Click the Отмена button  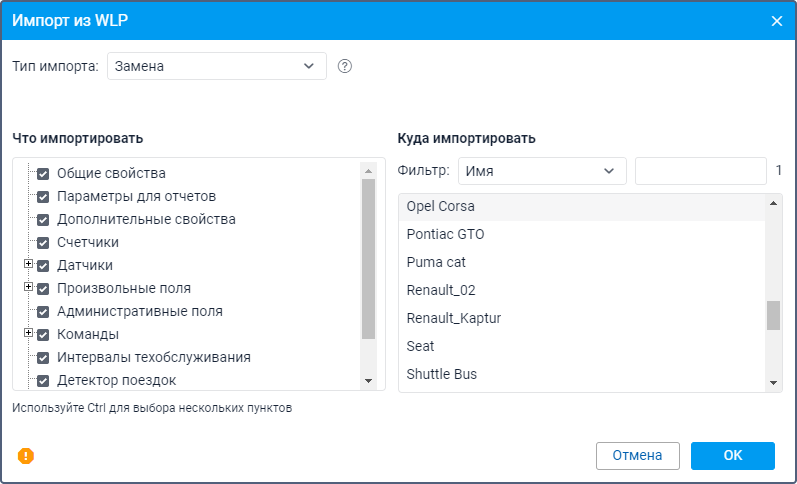637,456
